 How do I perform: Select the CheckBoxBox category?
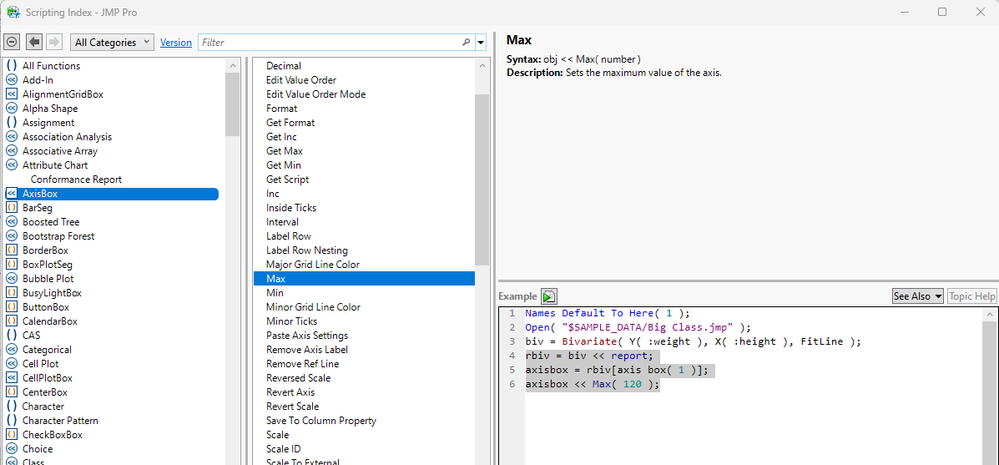coord(52,435)
